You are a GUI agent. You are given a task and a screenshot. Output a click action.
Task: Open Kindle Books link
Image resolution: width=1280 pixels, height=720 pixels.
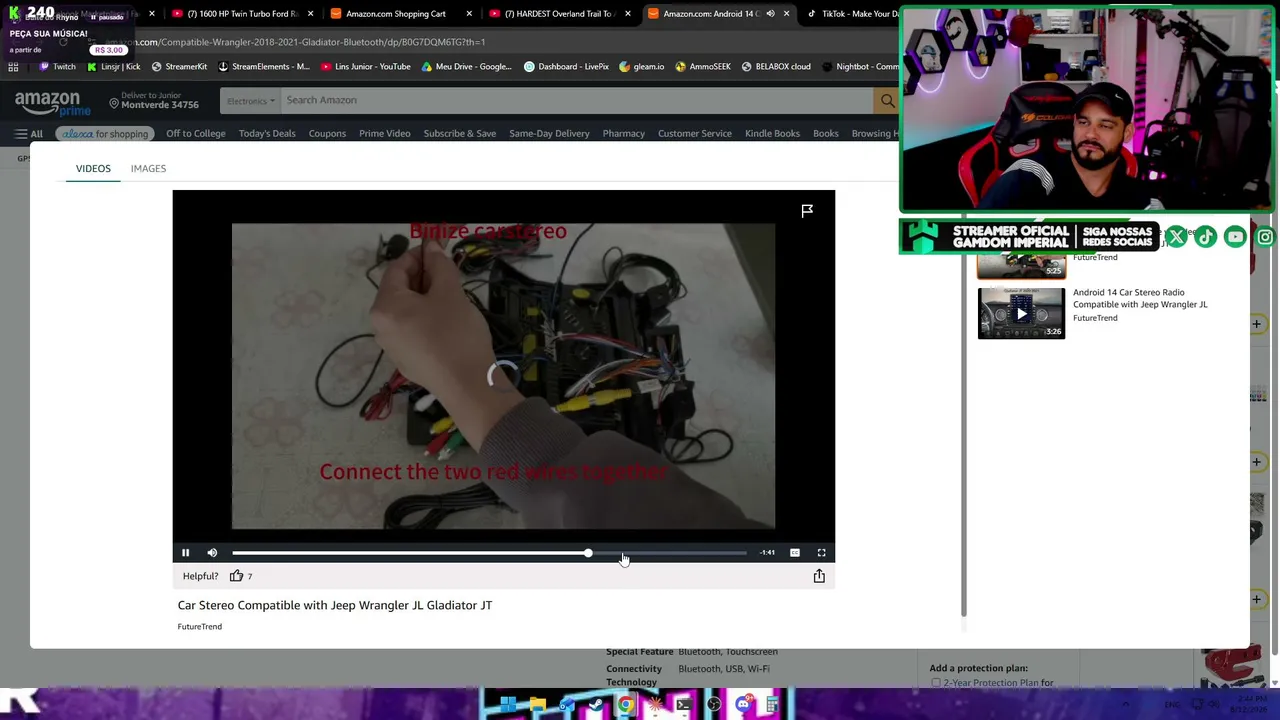[772, 134]
